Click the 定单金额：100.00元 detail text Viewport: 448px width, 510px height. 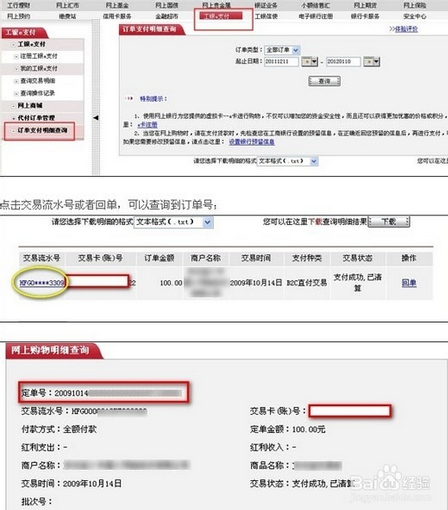pos(288,429)
